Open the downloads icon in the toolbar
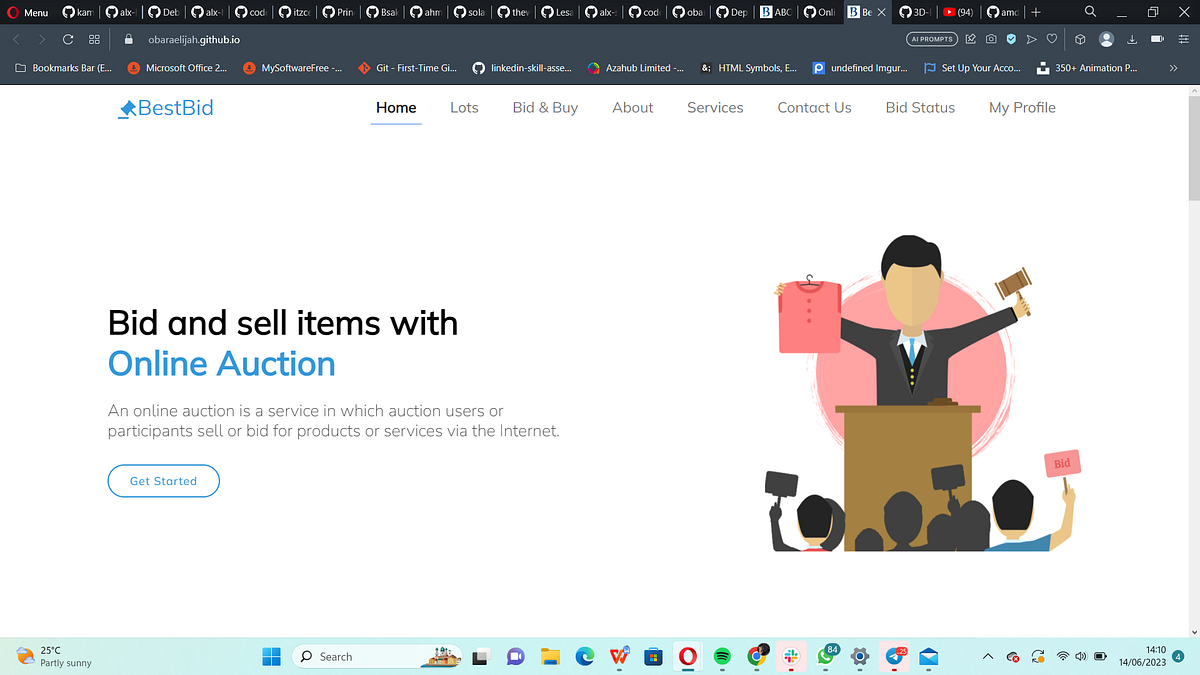The height and width of the screenshot is (675, 1200). tap(1131, 38)
